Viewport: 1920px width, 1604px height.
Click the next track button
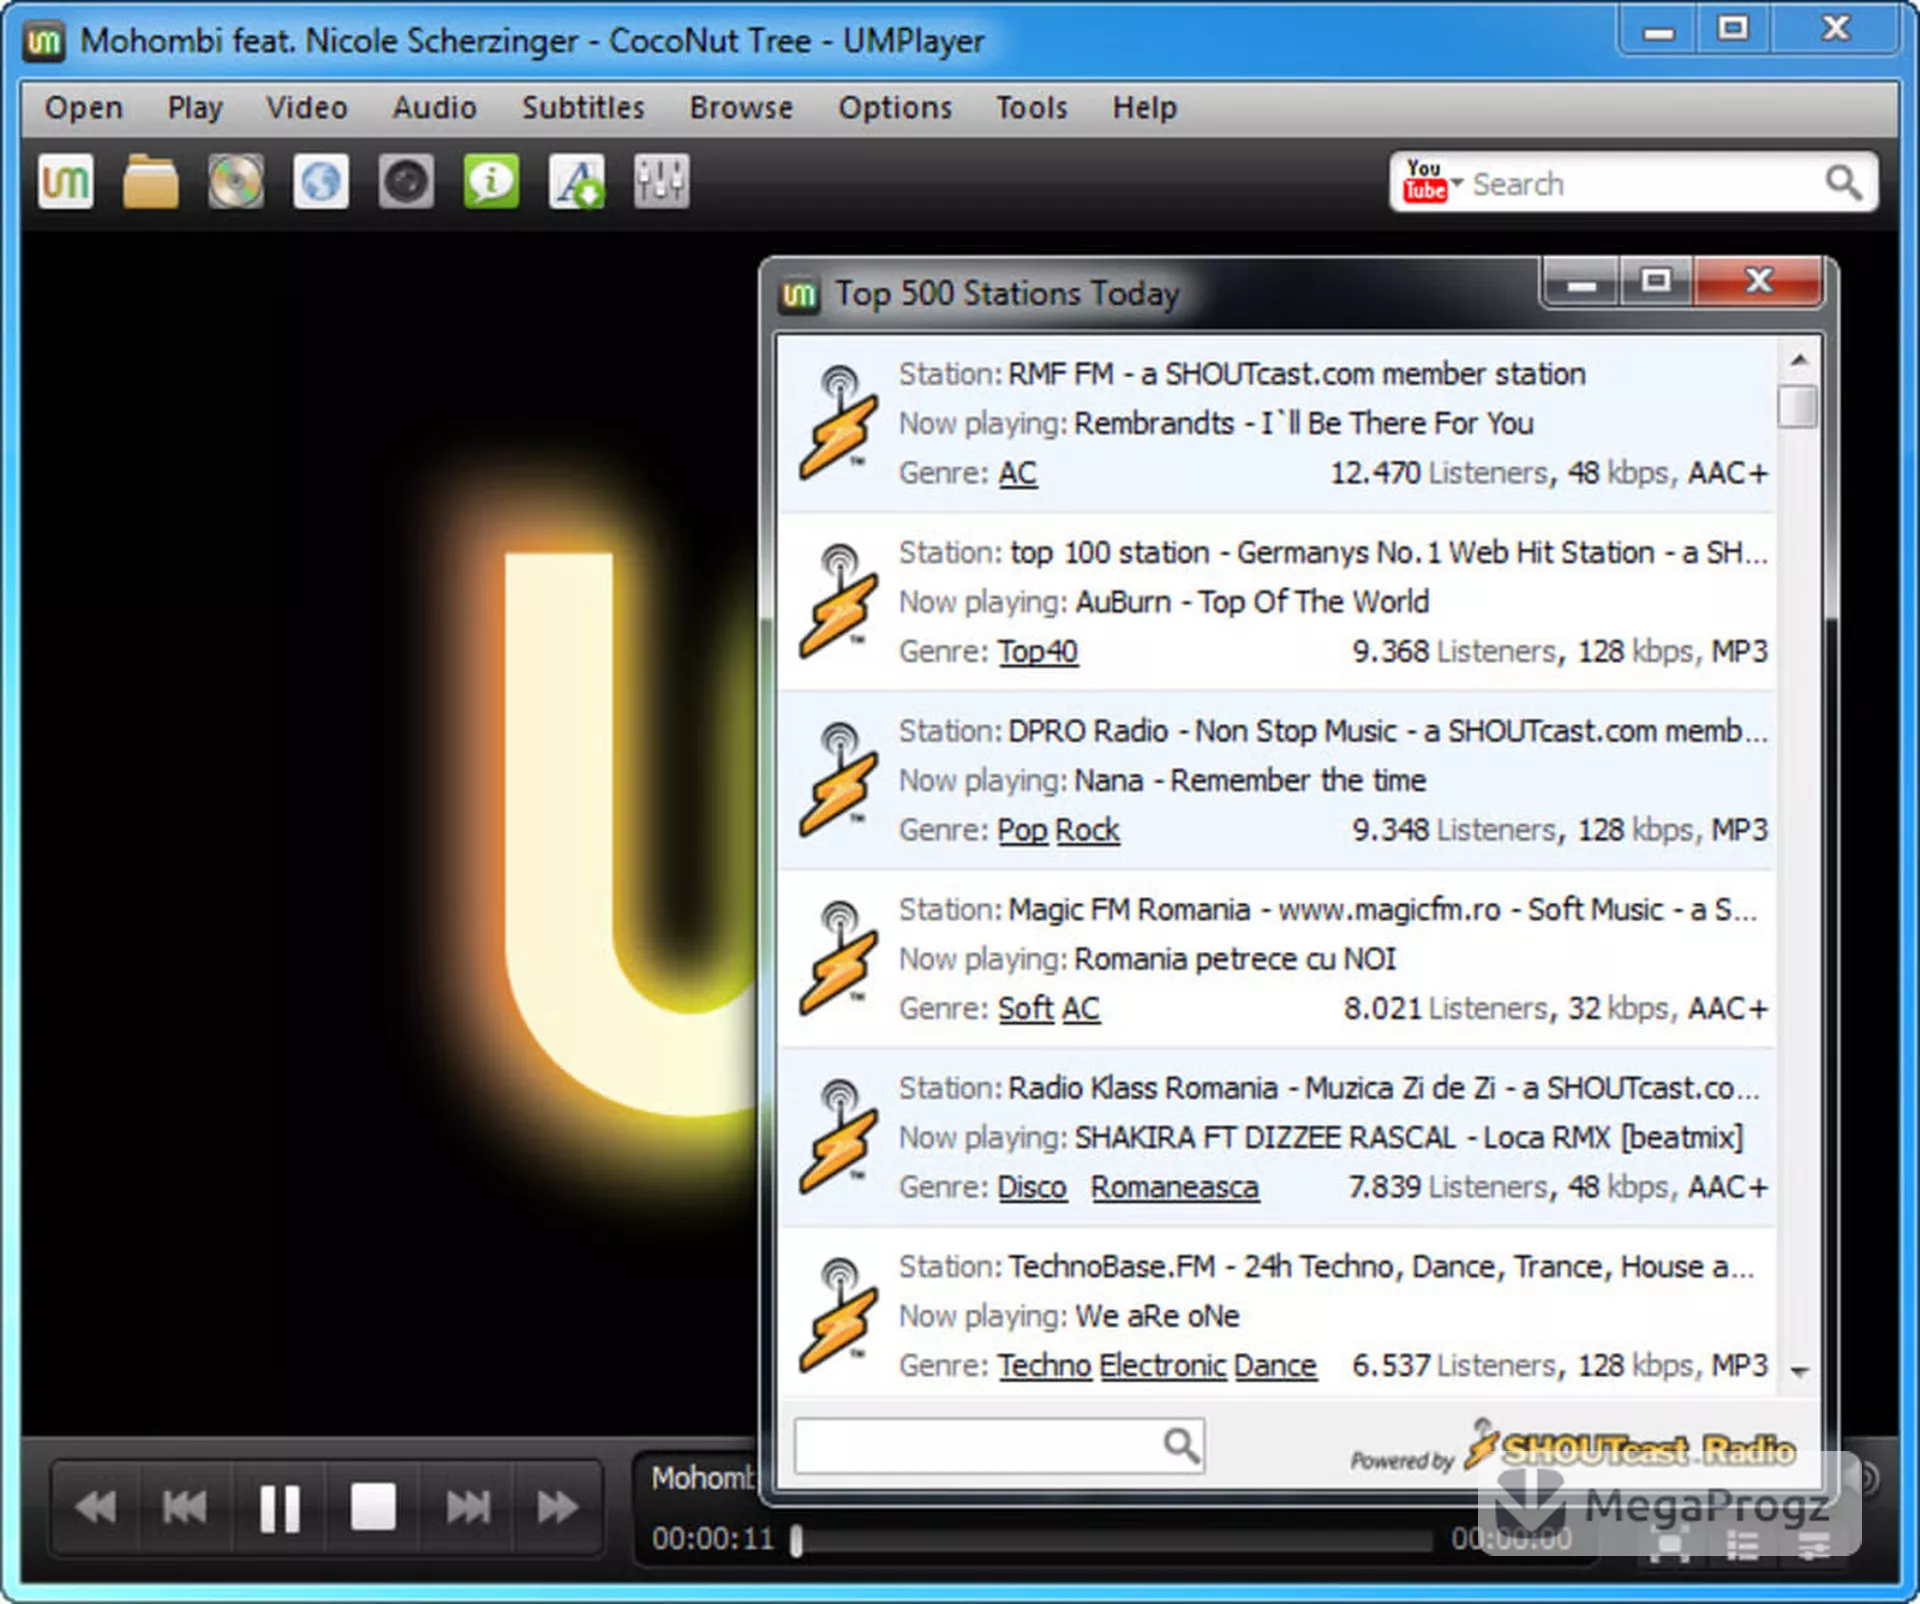467,1507
